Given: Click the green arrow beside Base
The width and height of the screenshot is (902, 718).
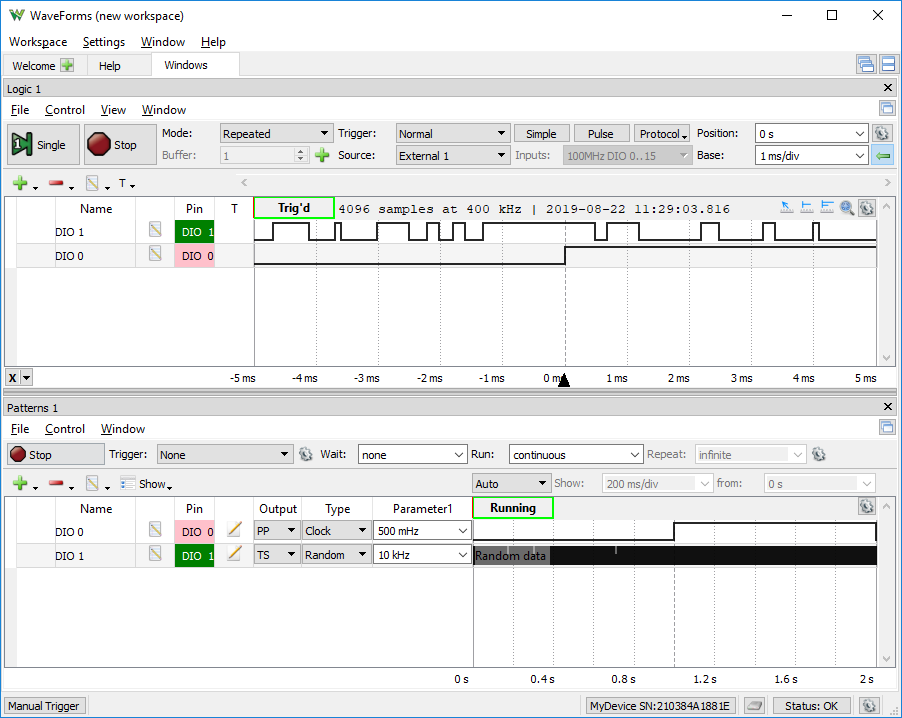Looking at the screenshot, I should tap(882, 155).
